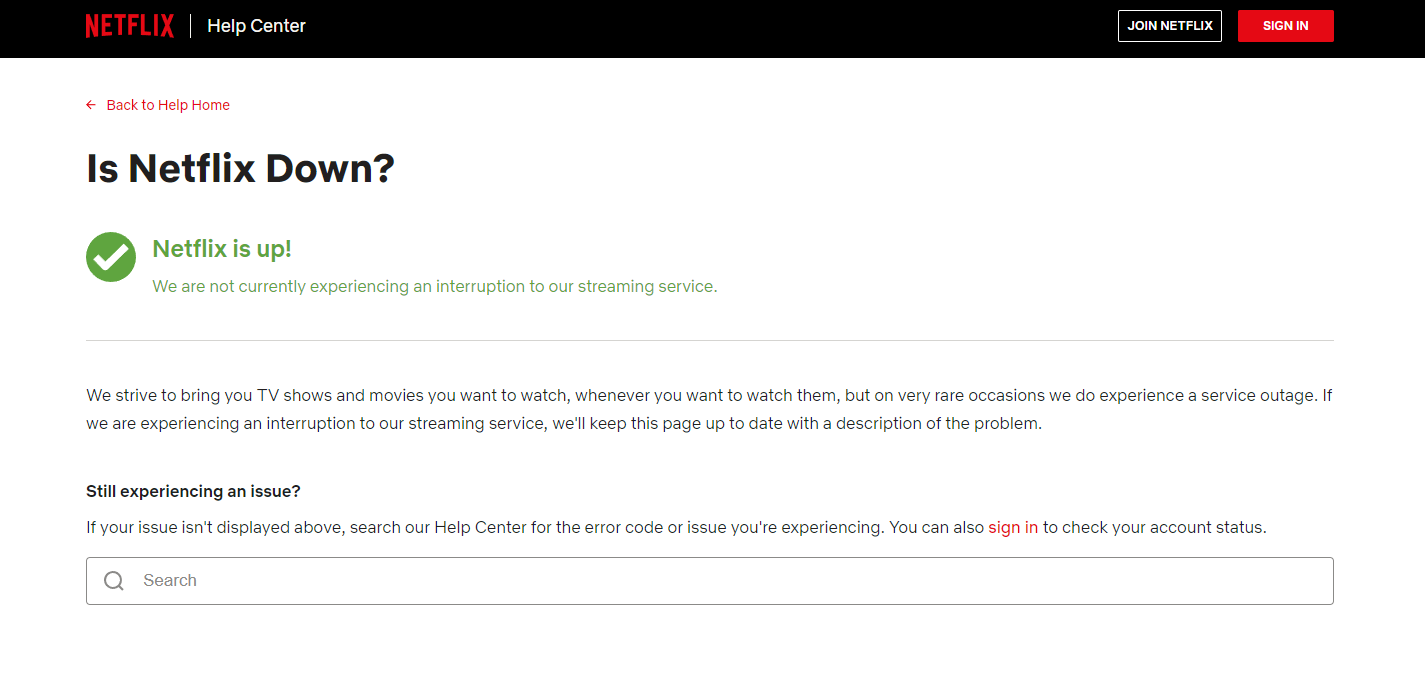Viewport: 1425px width, 688px height.
Task: Click the "Still experiencing an issue?" heading
Action: (192, 491)
